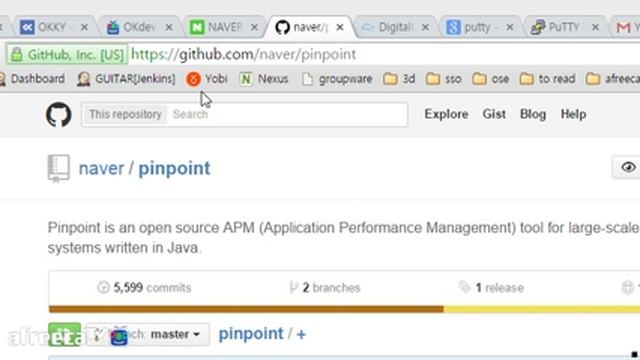Viewport: 640px width, 360px height.
Task: Open the Nexus bookmark
Action: click(x=264, y=79)
